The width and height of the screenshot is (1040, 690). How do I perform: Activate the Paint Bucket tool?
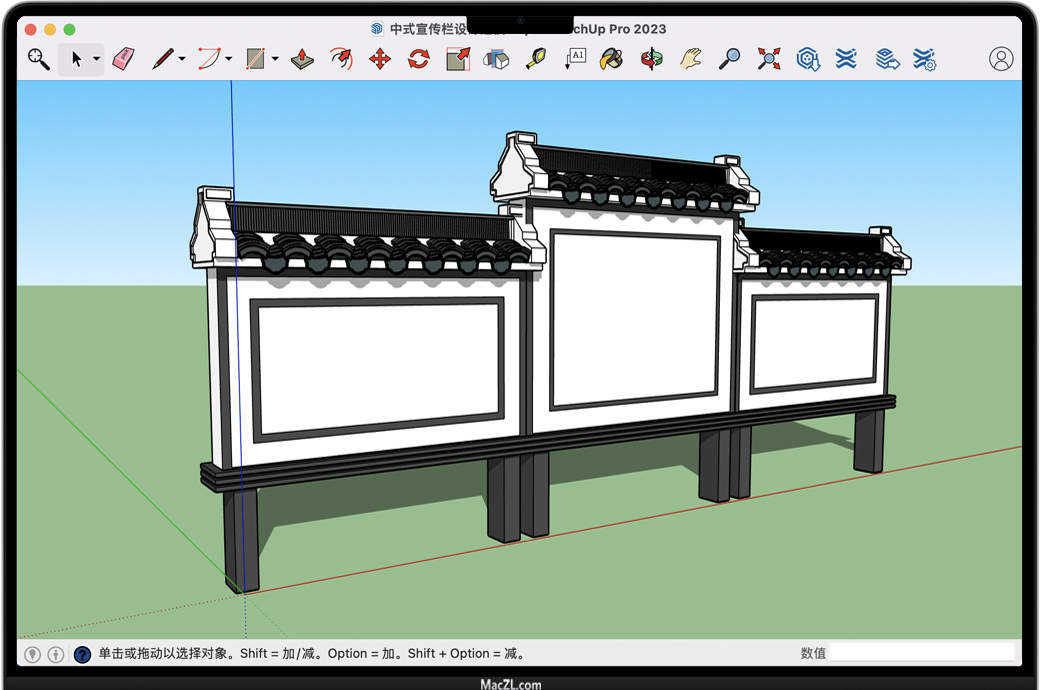[610, 59]
